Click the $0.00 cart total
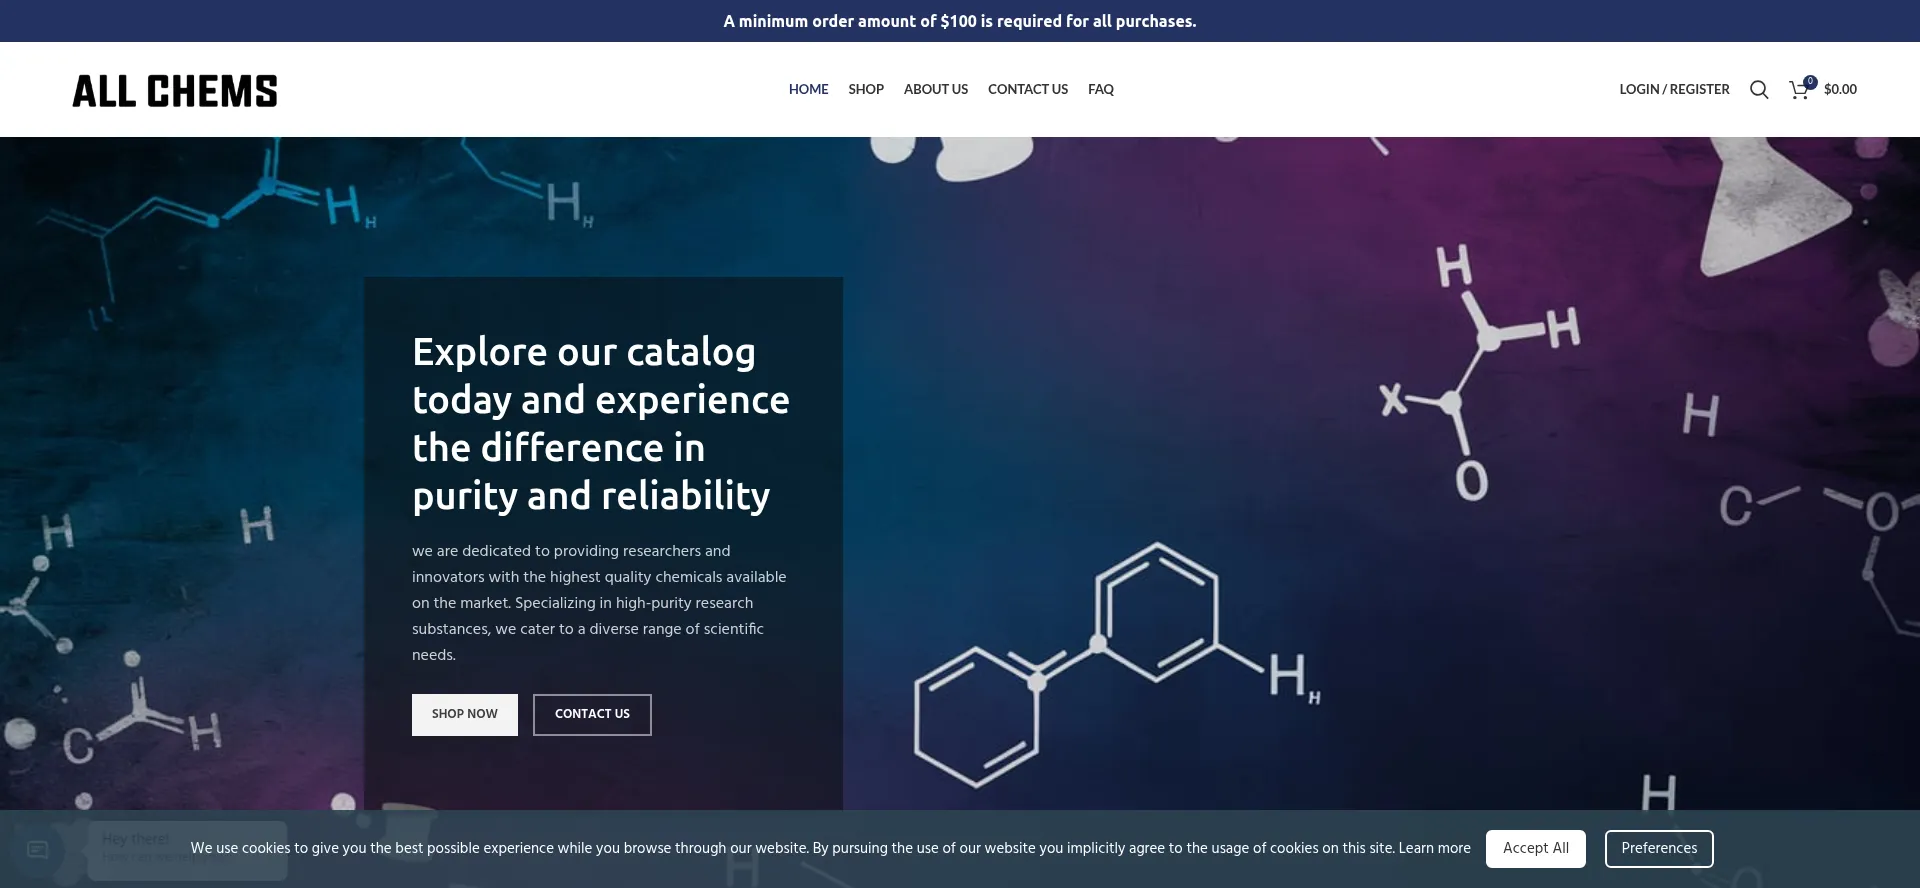The height and width of the screenshot is (888, 1920). pos(1840,89)
